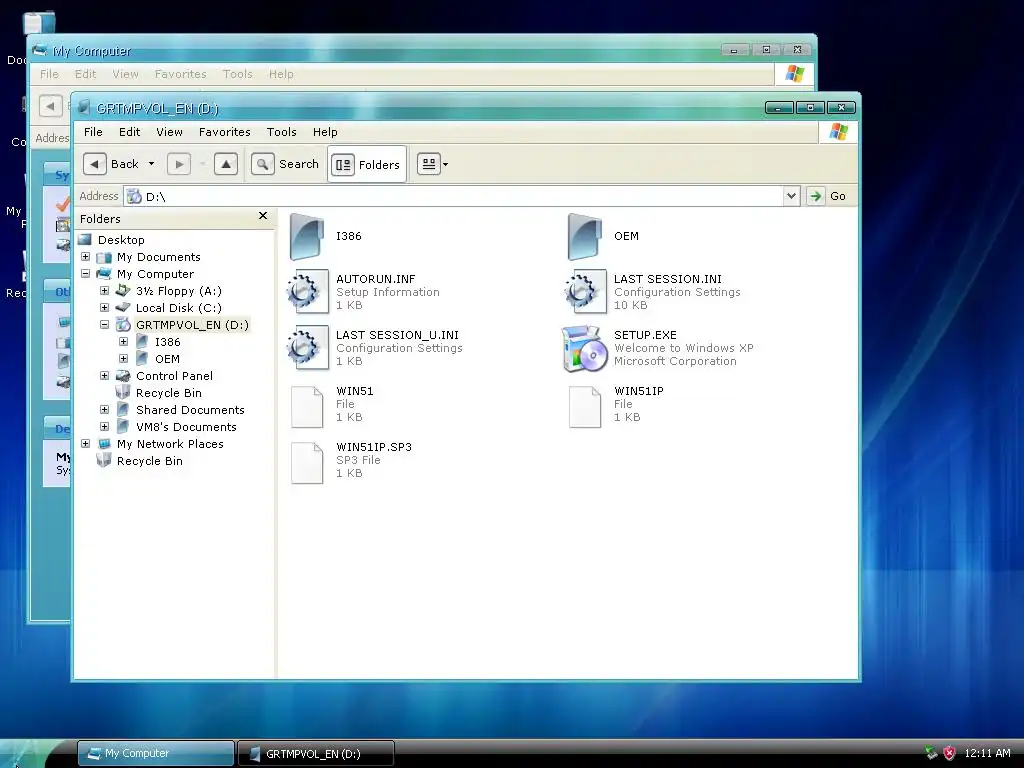The image size is (1024, 768).
Task: Open the Views dropdown arrow
Action: [445, 165]
